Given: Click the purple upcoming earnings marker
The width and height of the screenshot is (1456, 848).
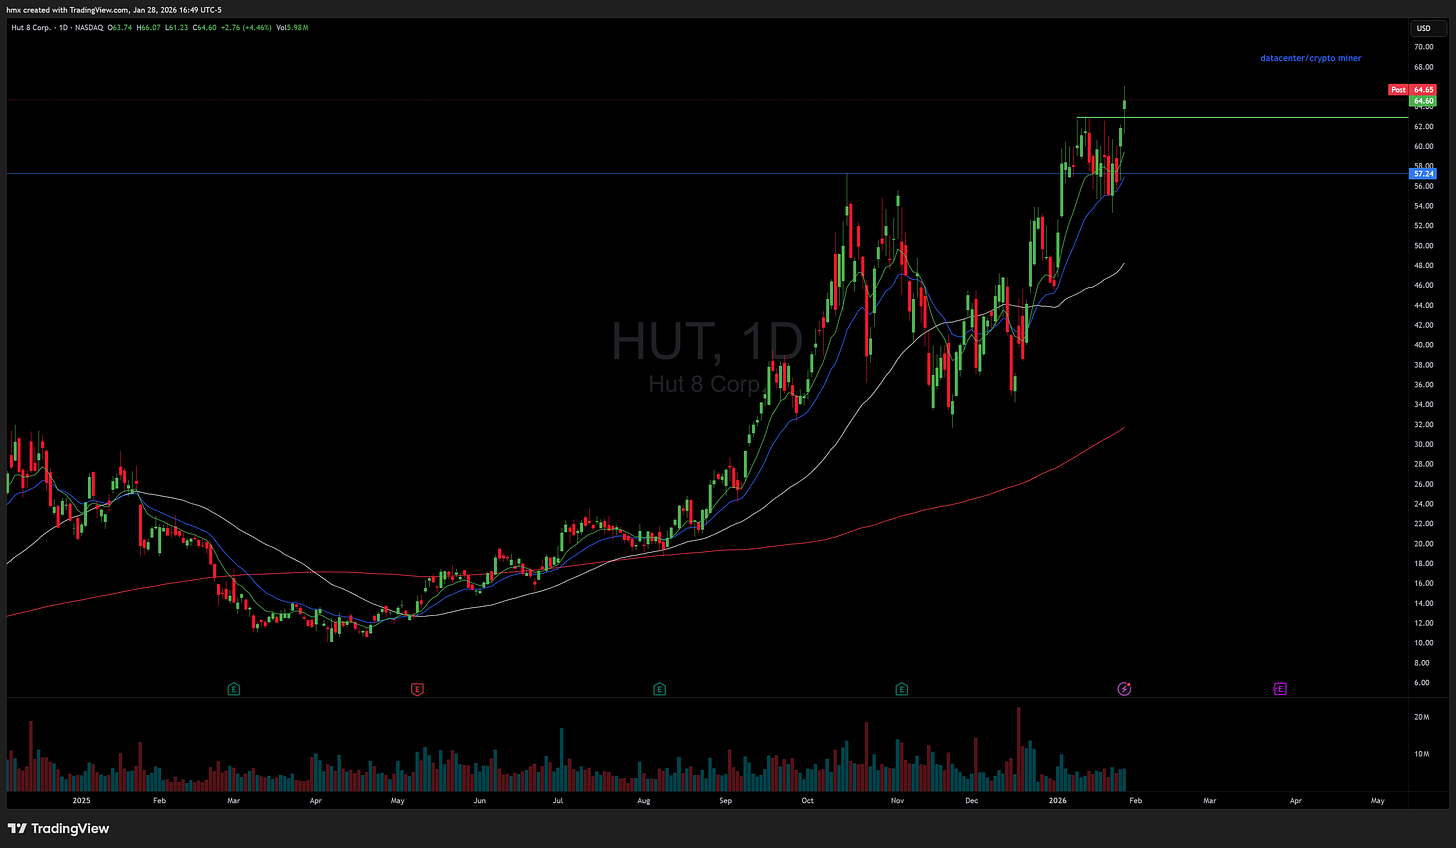Looking at the screenshot, I should coord(1279,689).
